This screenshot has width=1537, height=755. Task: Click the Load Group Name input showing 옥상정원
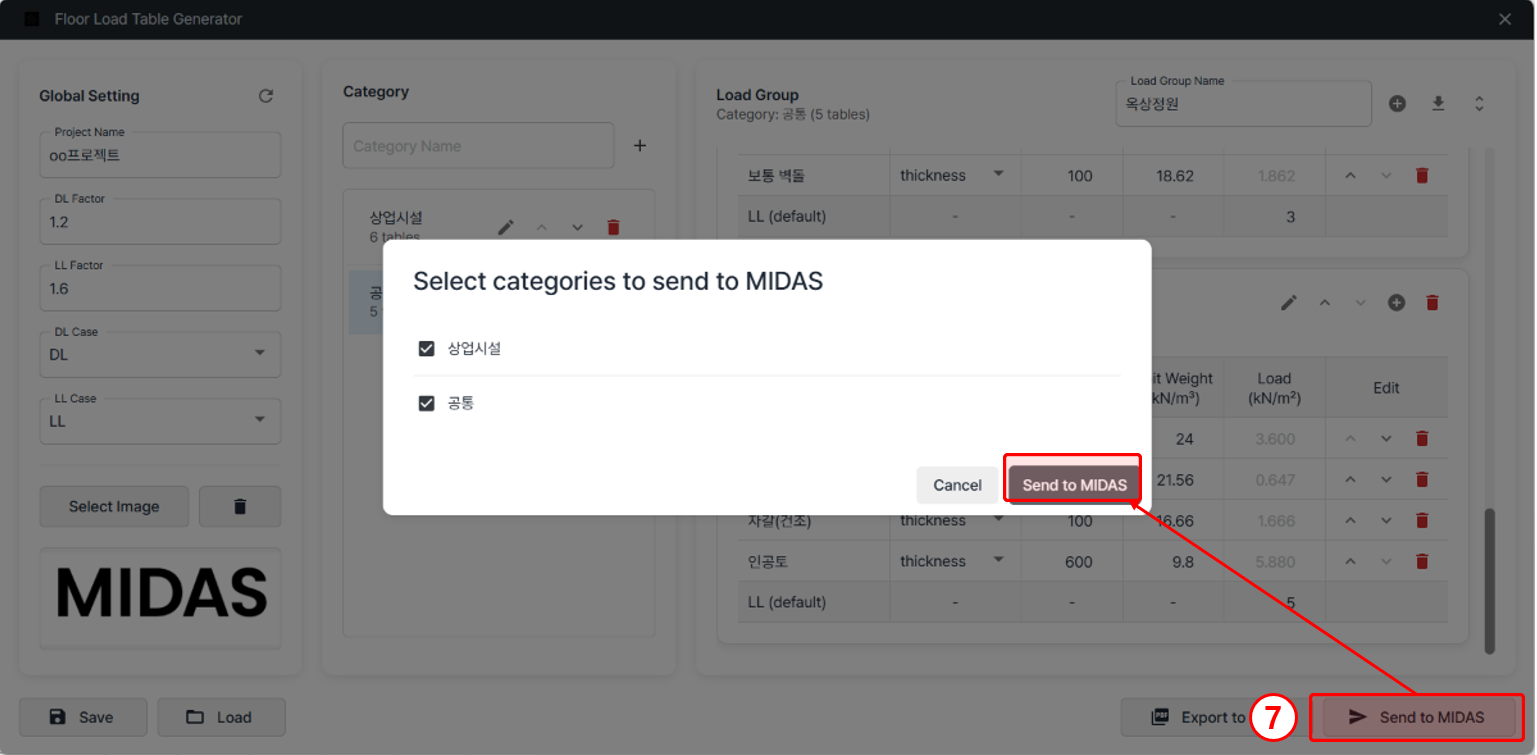tap(1243, 103)
